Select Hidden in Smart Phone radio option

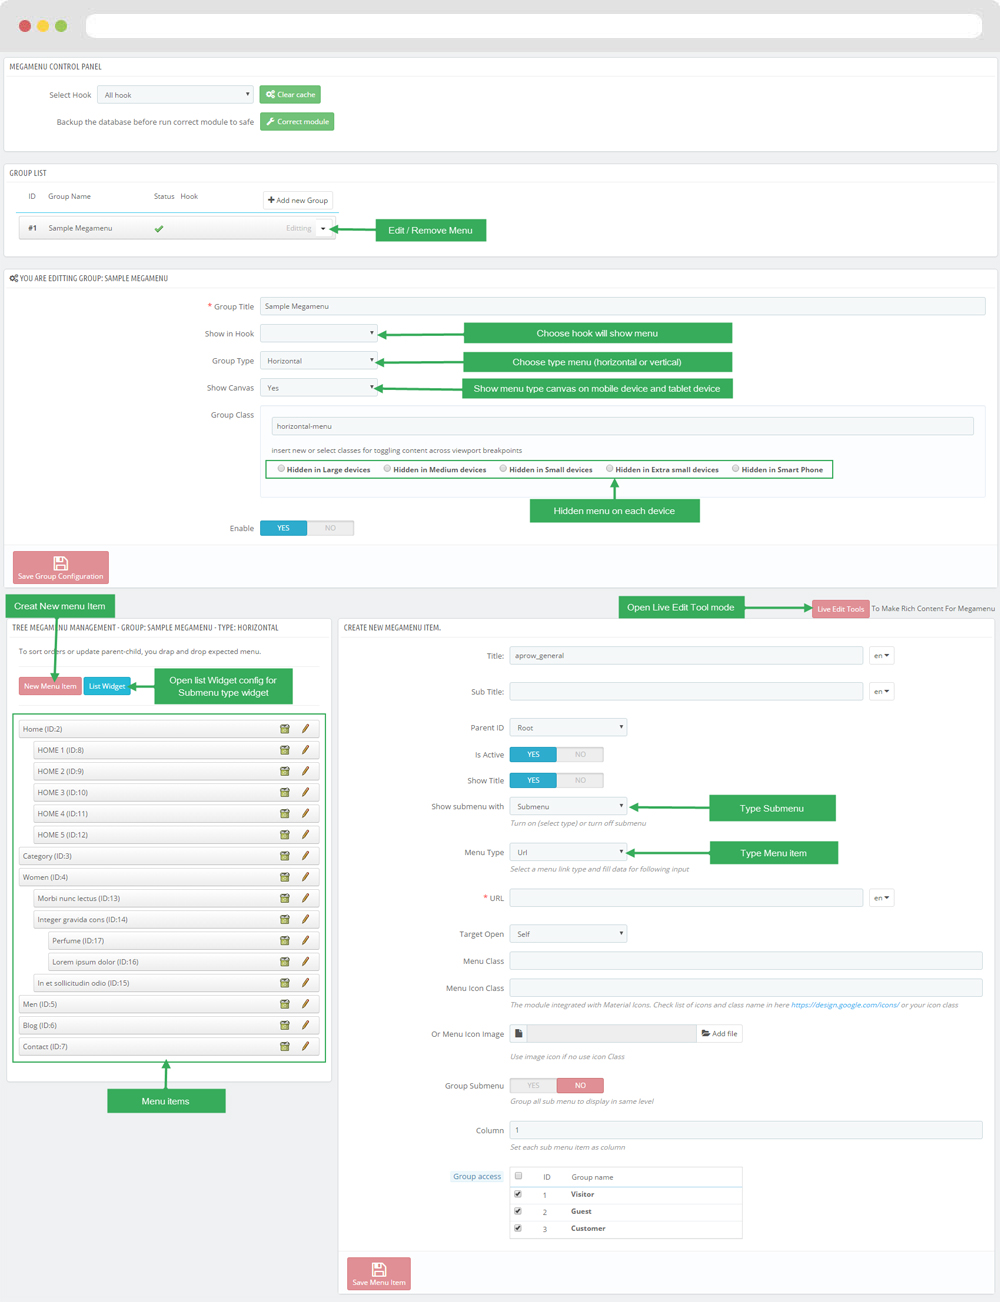click(736, 468)
